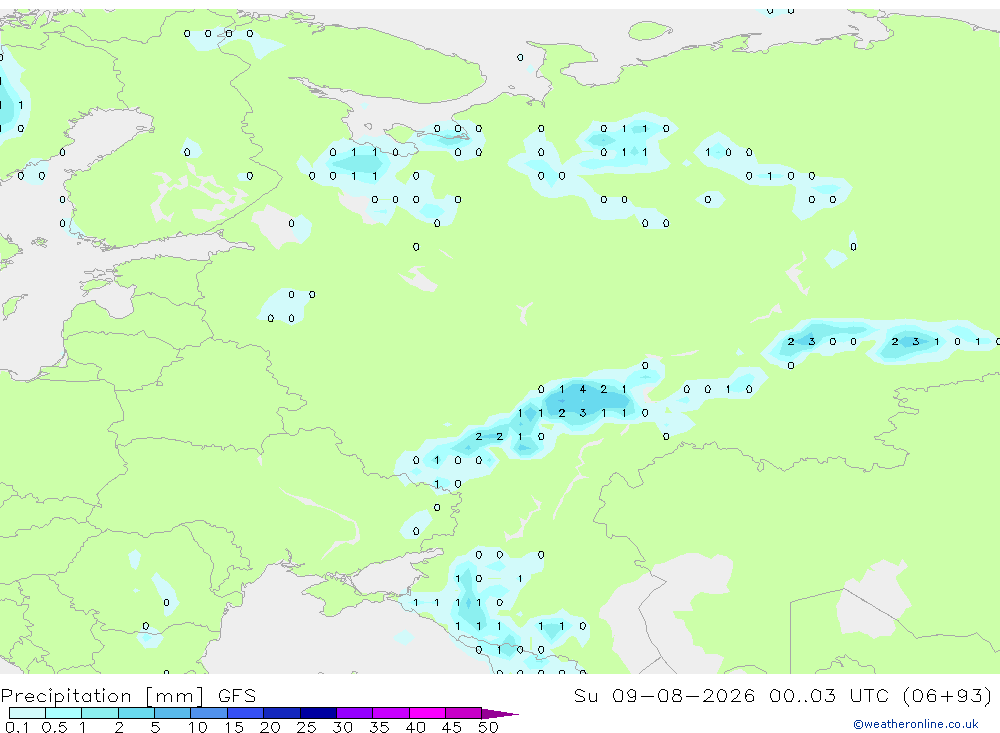The width and height of the screenshot is (1000, 733).
Task: Click the 2–5 mm legend color box
Action: (x=136, y=713)
